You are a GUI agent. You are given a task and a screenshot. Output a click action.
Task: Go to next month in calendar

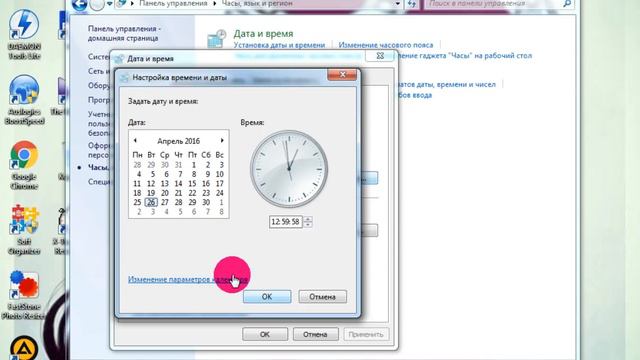tap(222, 140)
